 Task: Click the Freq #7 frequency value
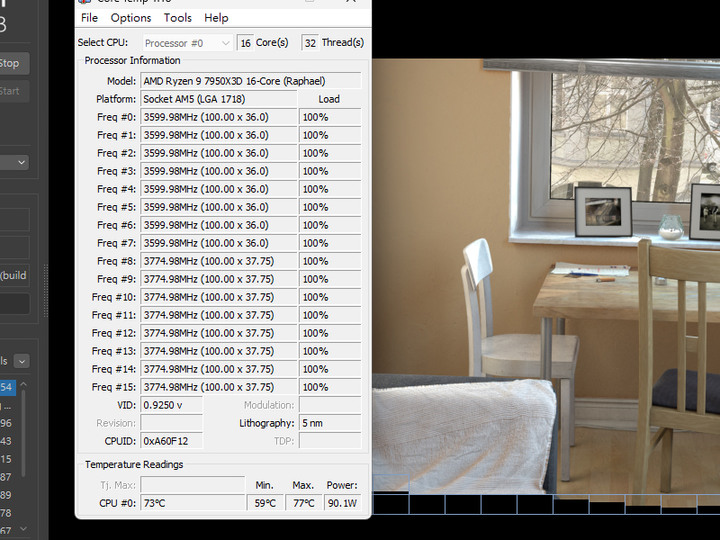click(219, 243)
